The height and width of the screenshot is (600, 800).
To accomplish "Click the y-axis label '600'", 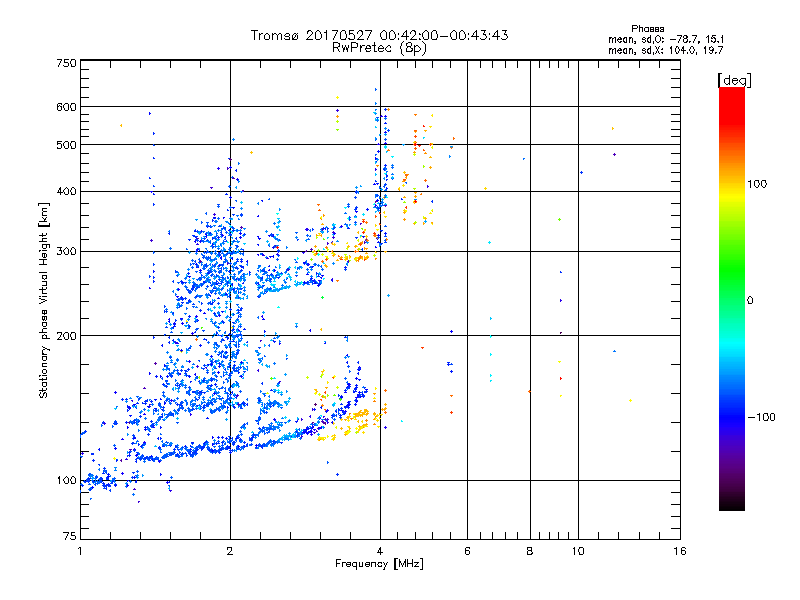I will coord(66,107).
